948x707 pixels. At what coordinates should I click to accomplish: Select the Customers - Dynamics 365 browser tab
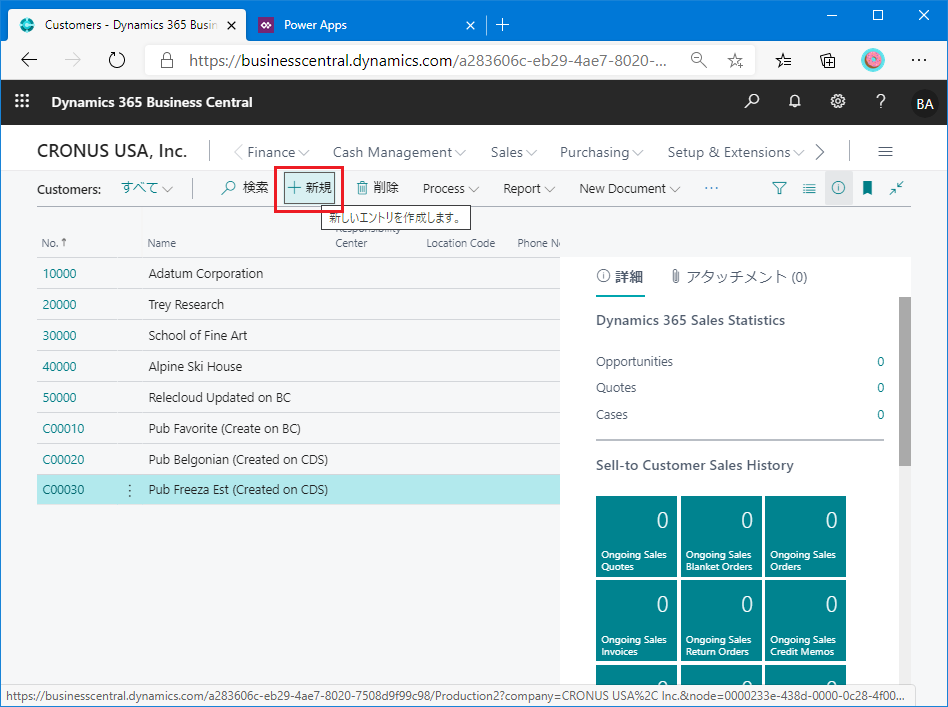[x=124, y=25]
